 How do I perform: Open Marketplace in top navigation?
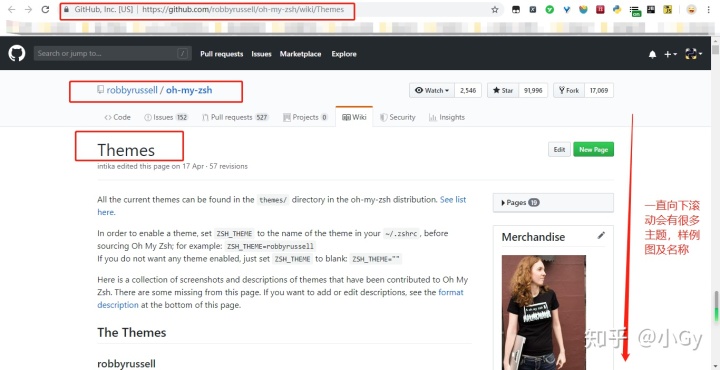[x=300, y=54]
